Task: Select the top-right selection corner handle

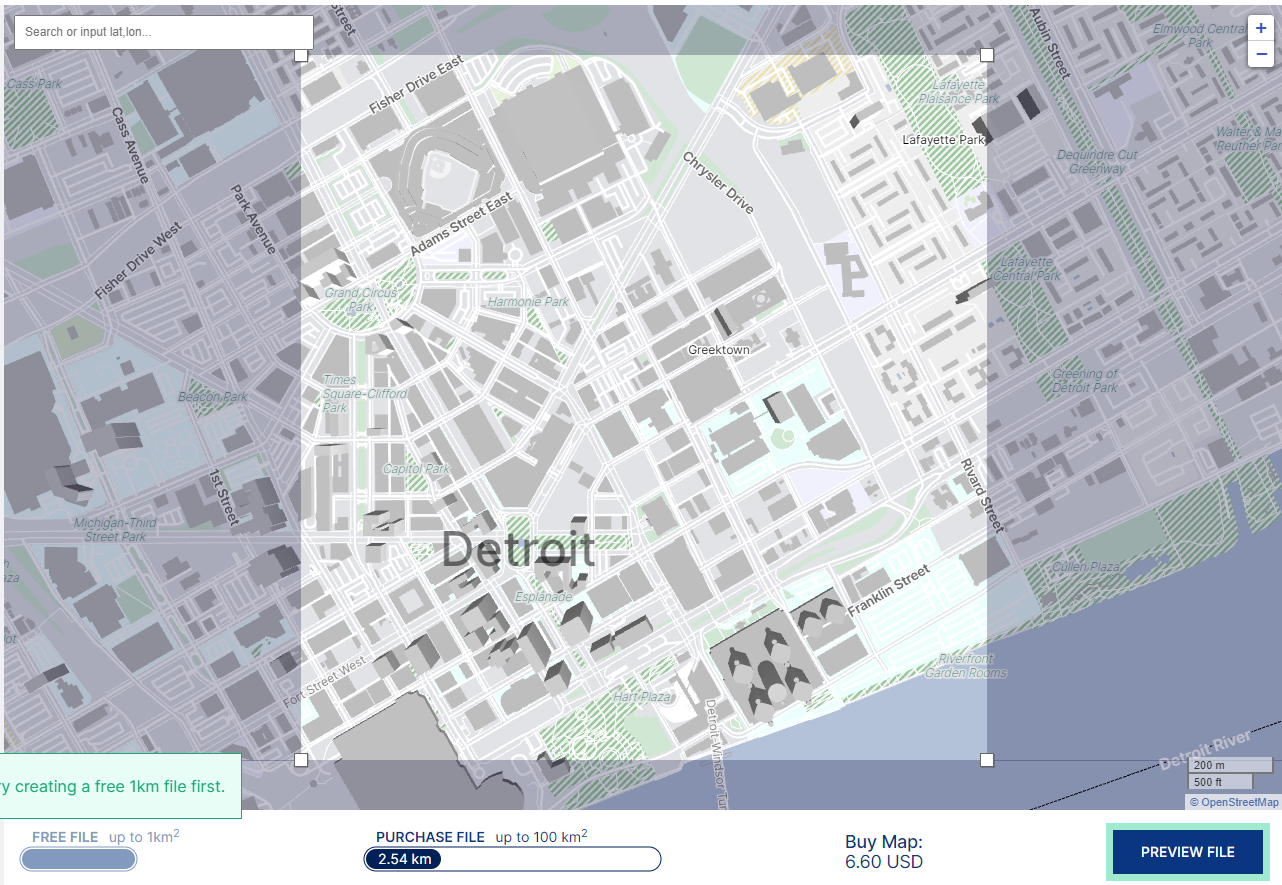Action: [987, 56]
